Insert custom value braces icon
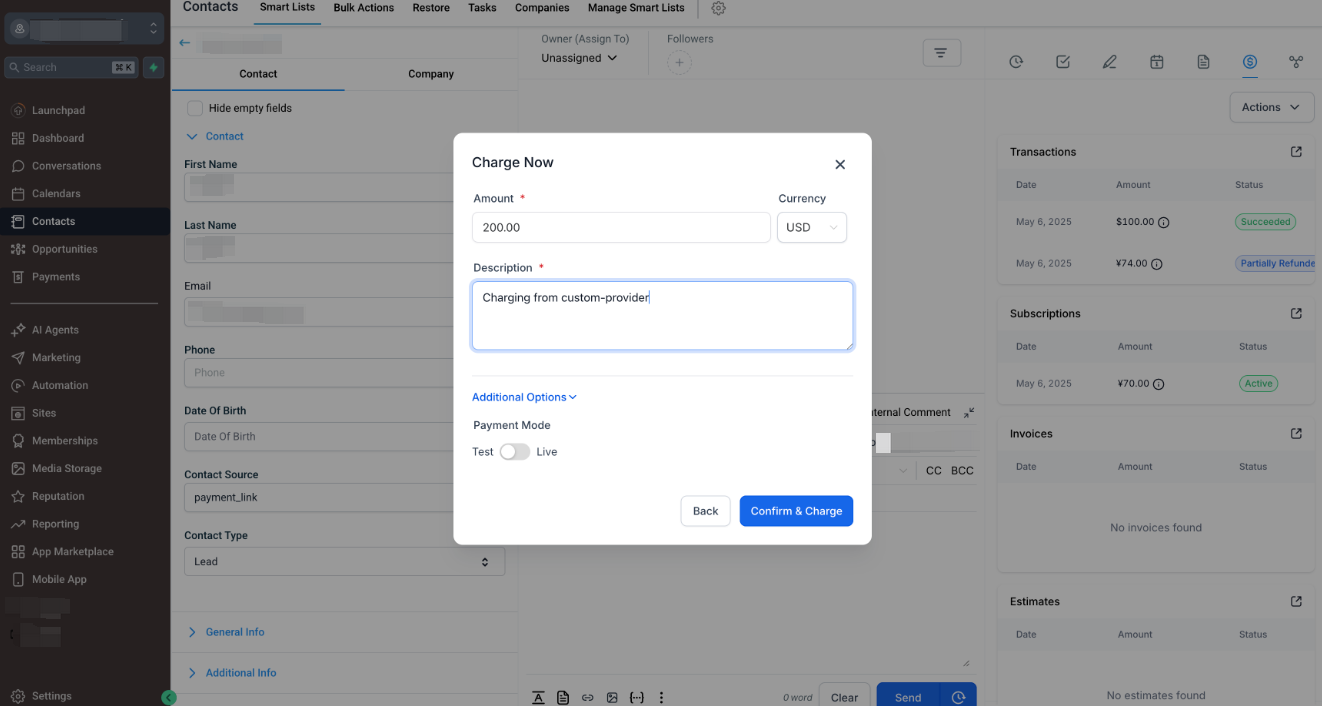The height and width of the screenshot is (706, 1322). click(x=636, y=698)
